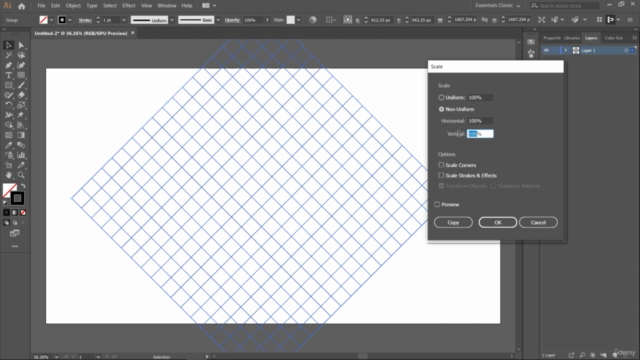This screenshot has width=640, height=360.
Task: Select the Artboard tool
Action: tap(9, 165)
